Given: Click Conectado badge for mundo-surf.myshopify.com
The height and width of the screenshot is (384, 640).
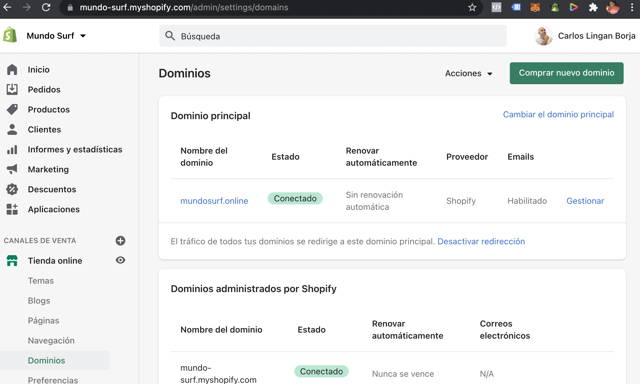Looking at the screenshot, I should click(321, 371).
